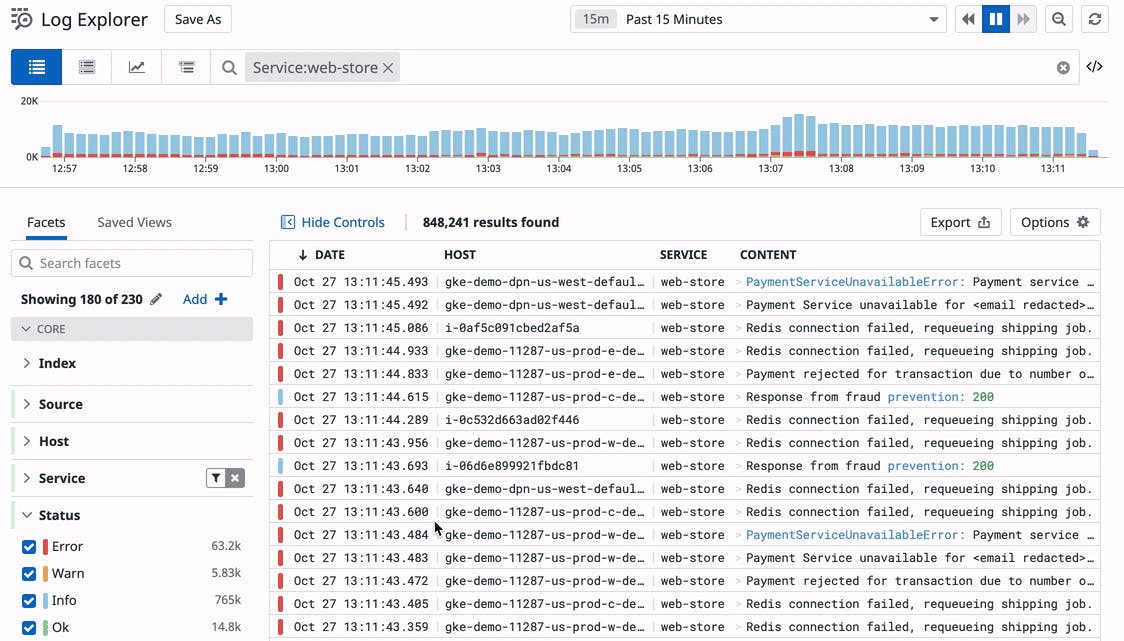Pause the live tail stream
This screenshot has height=641, width=1124.
coord(995,18)
